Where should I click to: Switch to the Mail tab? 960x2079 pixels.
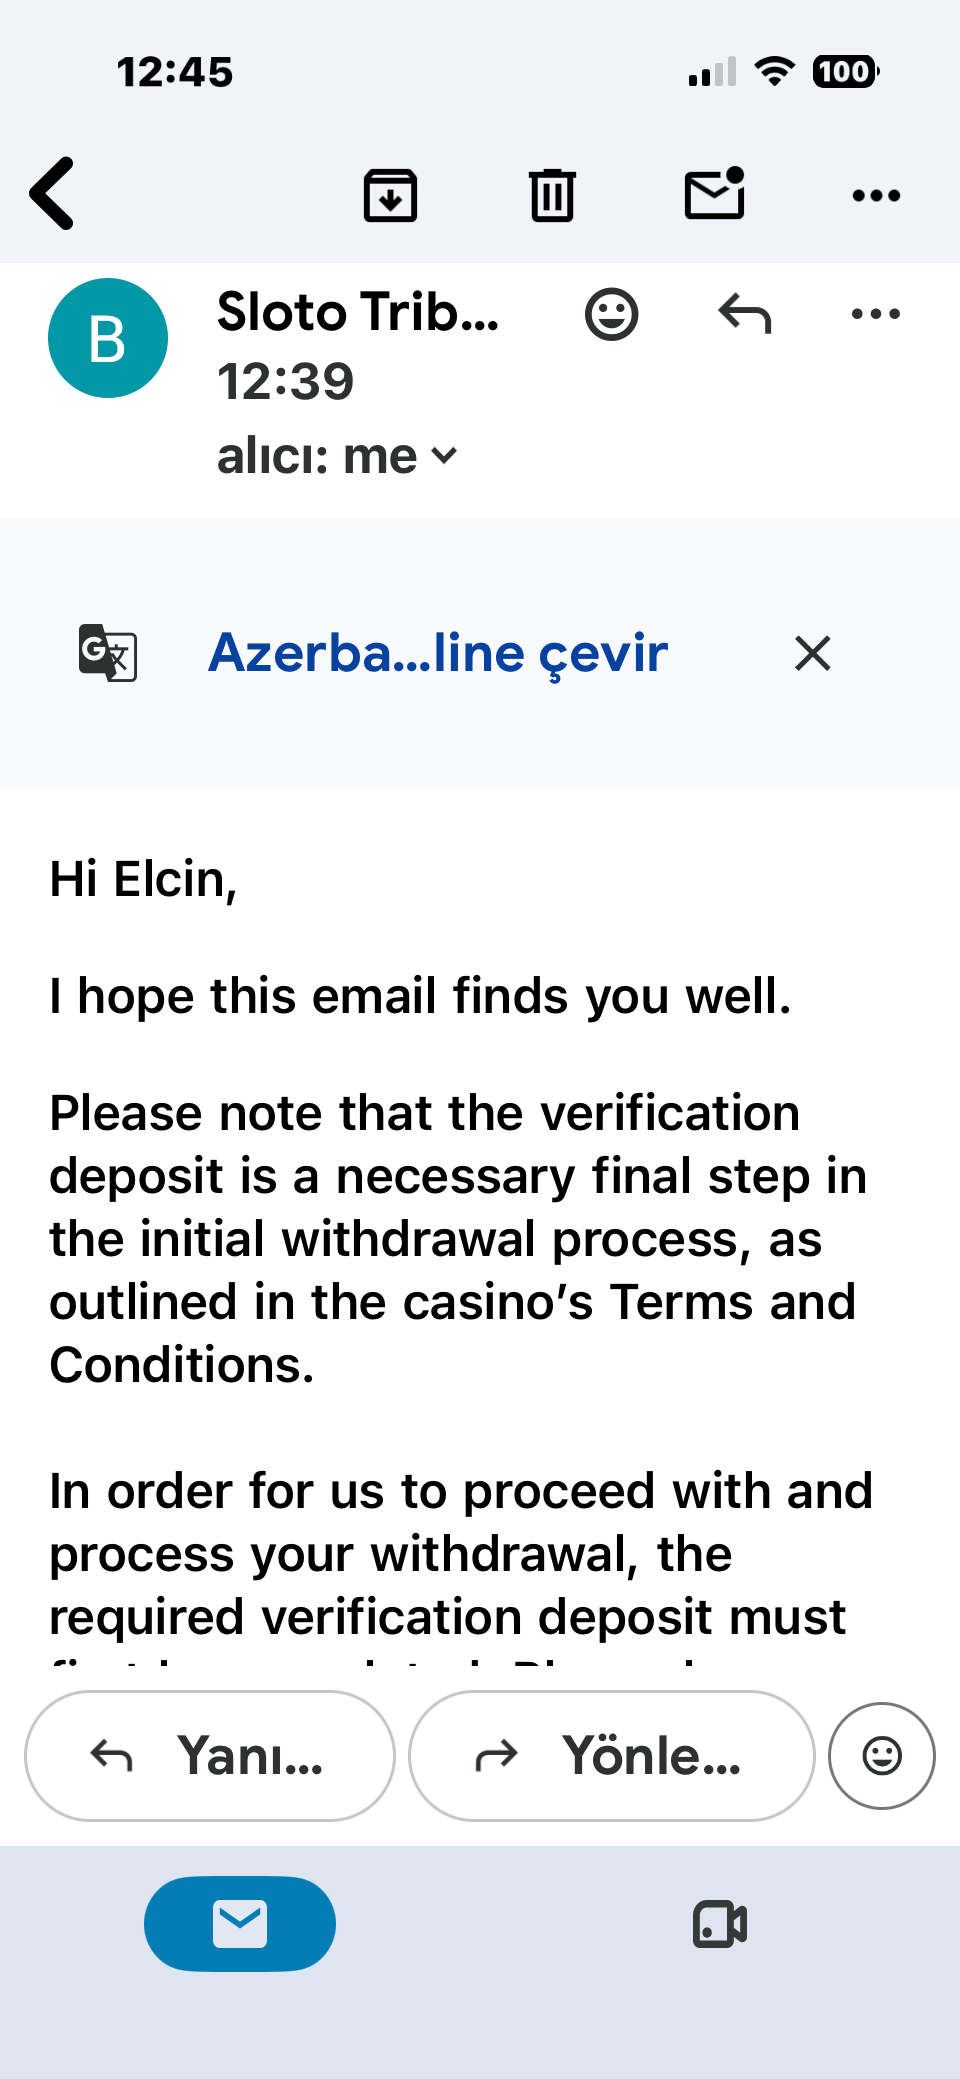[x=240, y=1924]
